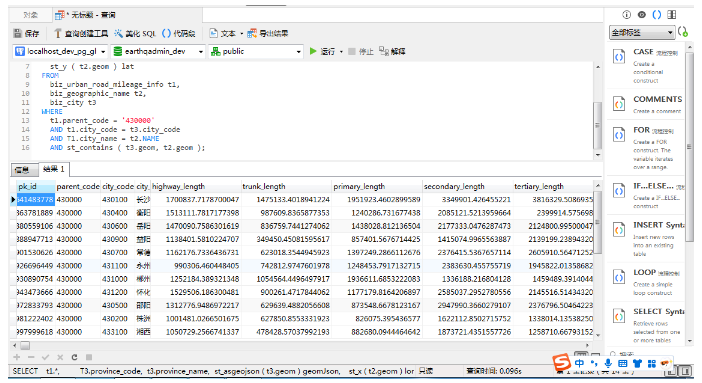Click line 13 of the SQL editor
The image size is (702, 383).
coord(102,120)
